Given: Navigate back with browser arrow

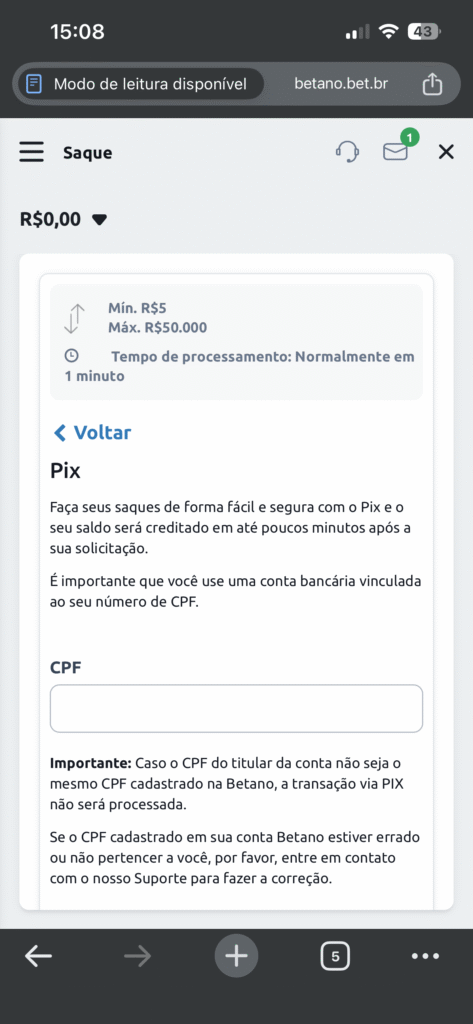Looking at the screenshot, I should click(x=39, y=956).
